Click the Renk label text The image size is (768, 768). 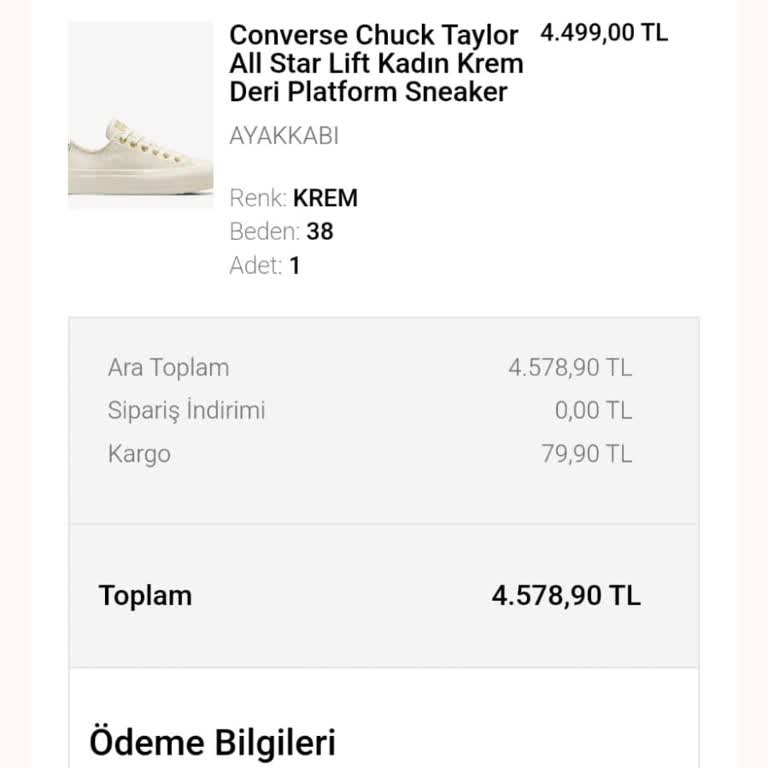pos(258,198)
